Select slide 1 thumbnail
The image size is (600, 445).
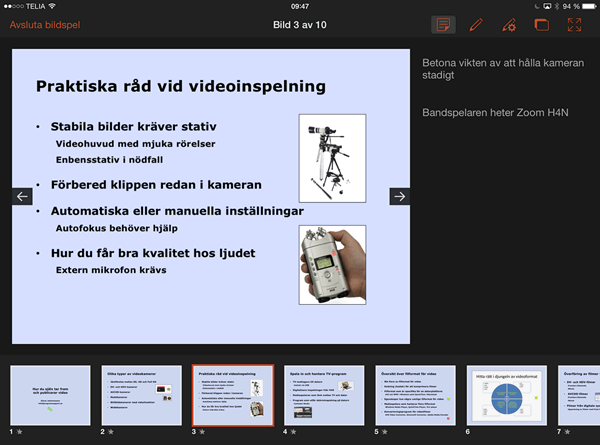point(50,395)
